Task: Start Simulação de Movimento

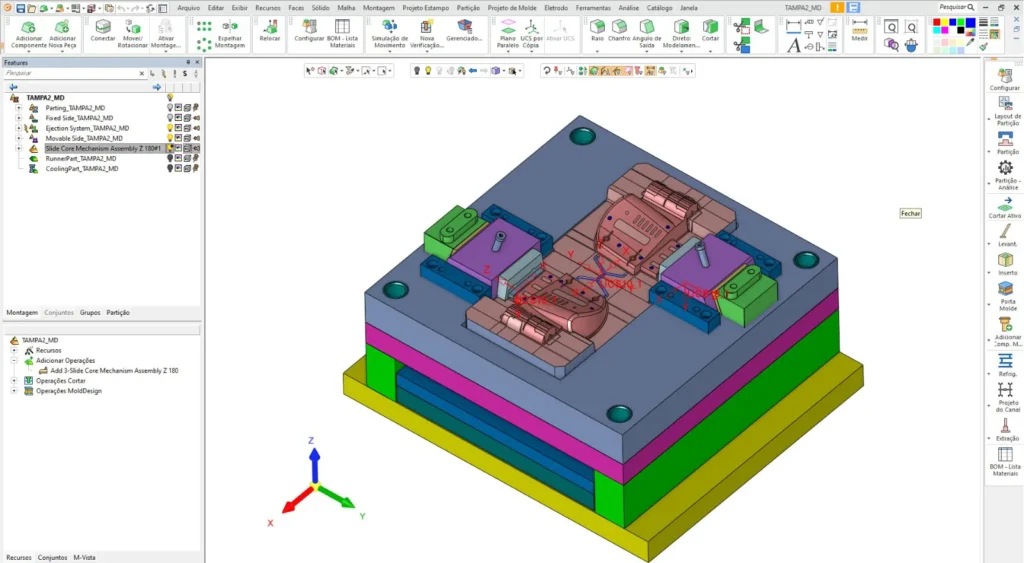Action: (389, 33)
